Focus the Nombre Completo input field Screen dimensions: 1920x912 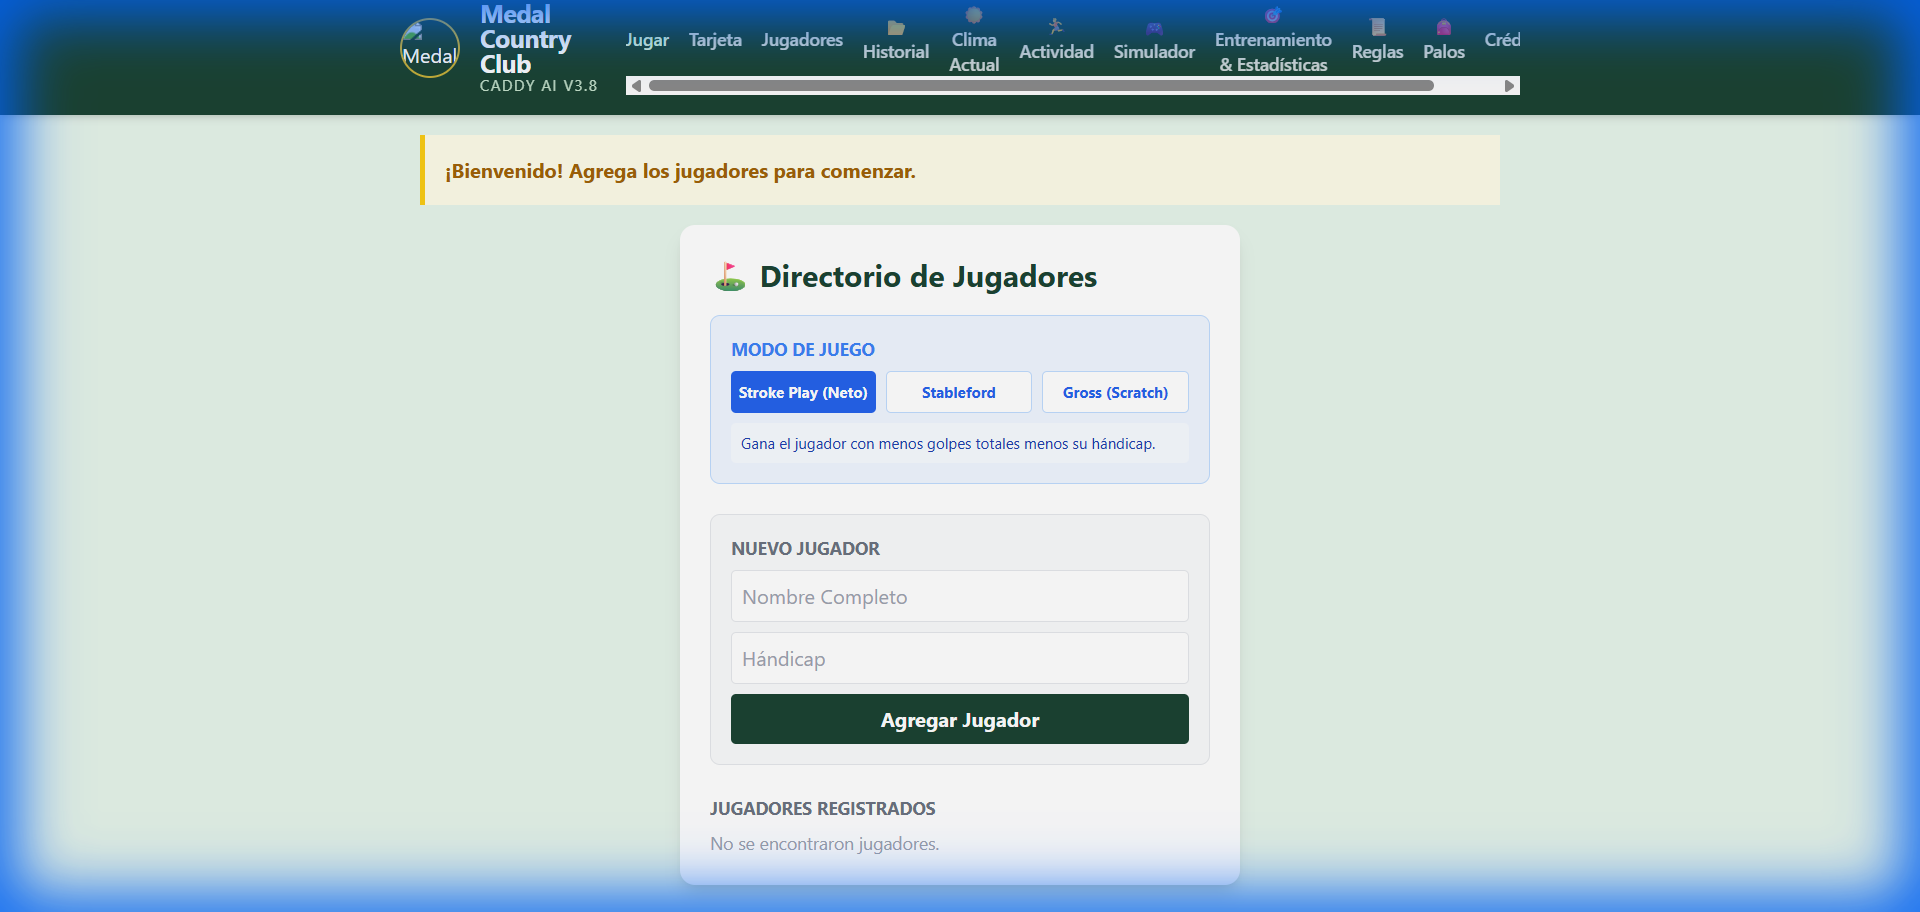point(959,596)
